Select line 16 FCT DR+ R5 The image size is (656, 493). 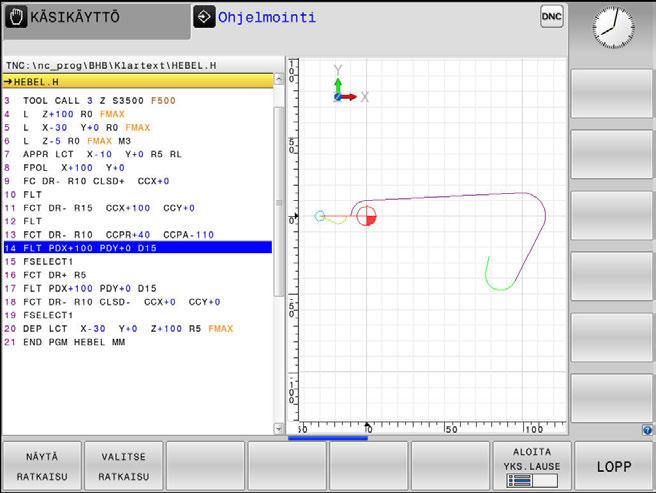138,275
